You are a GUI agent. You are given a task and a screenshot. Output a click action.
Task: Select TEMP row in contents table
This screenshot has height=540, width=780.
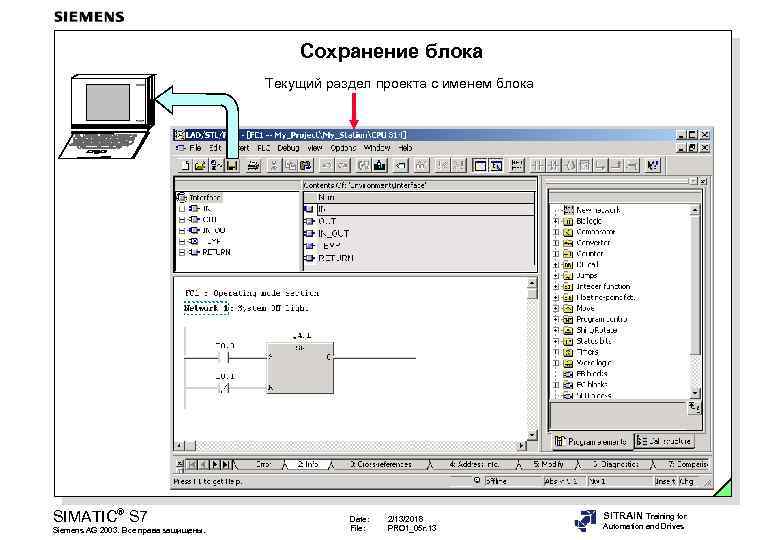[419, 246]
